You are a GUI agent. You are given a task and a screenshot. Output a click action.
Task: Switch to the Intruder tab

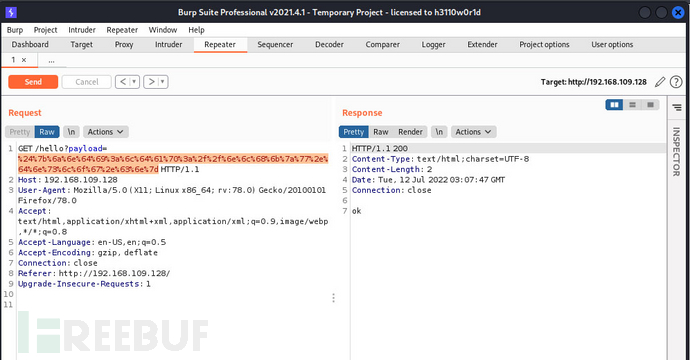coord(168,44)
